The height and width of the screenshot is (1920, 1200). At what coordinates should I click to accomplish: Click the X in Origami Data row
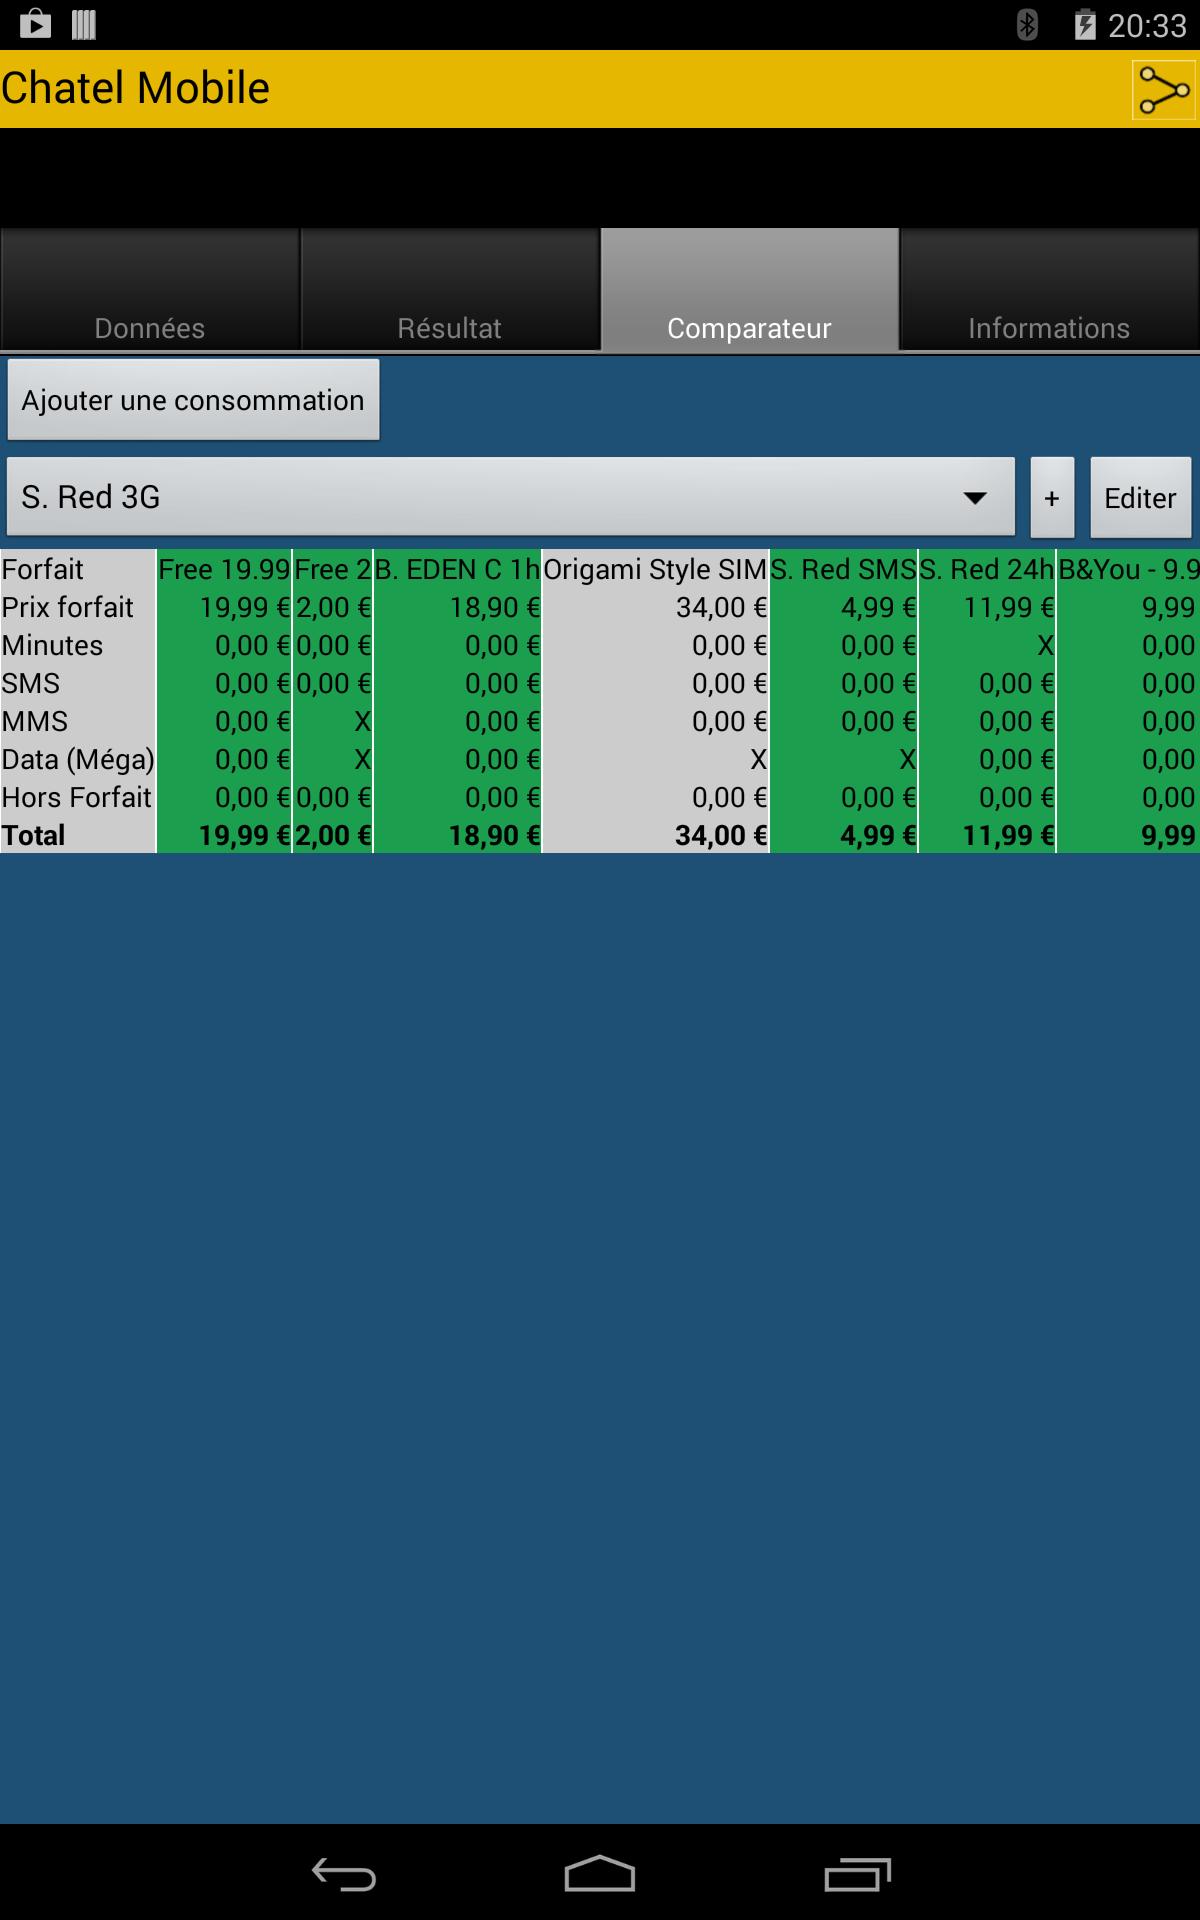(759, 759)
